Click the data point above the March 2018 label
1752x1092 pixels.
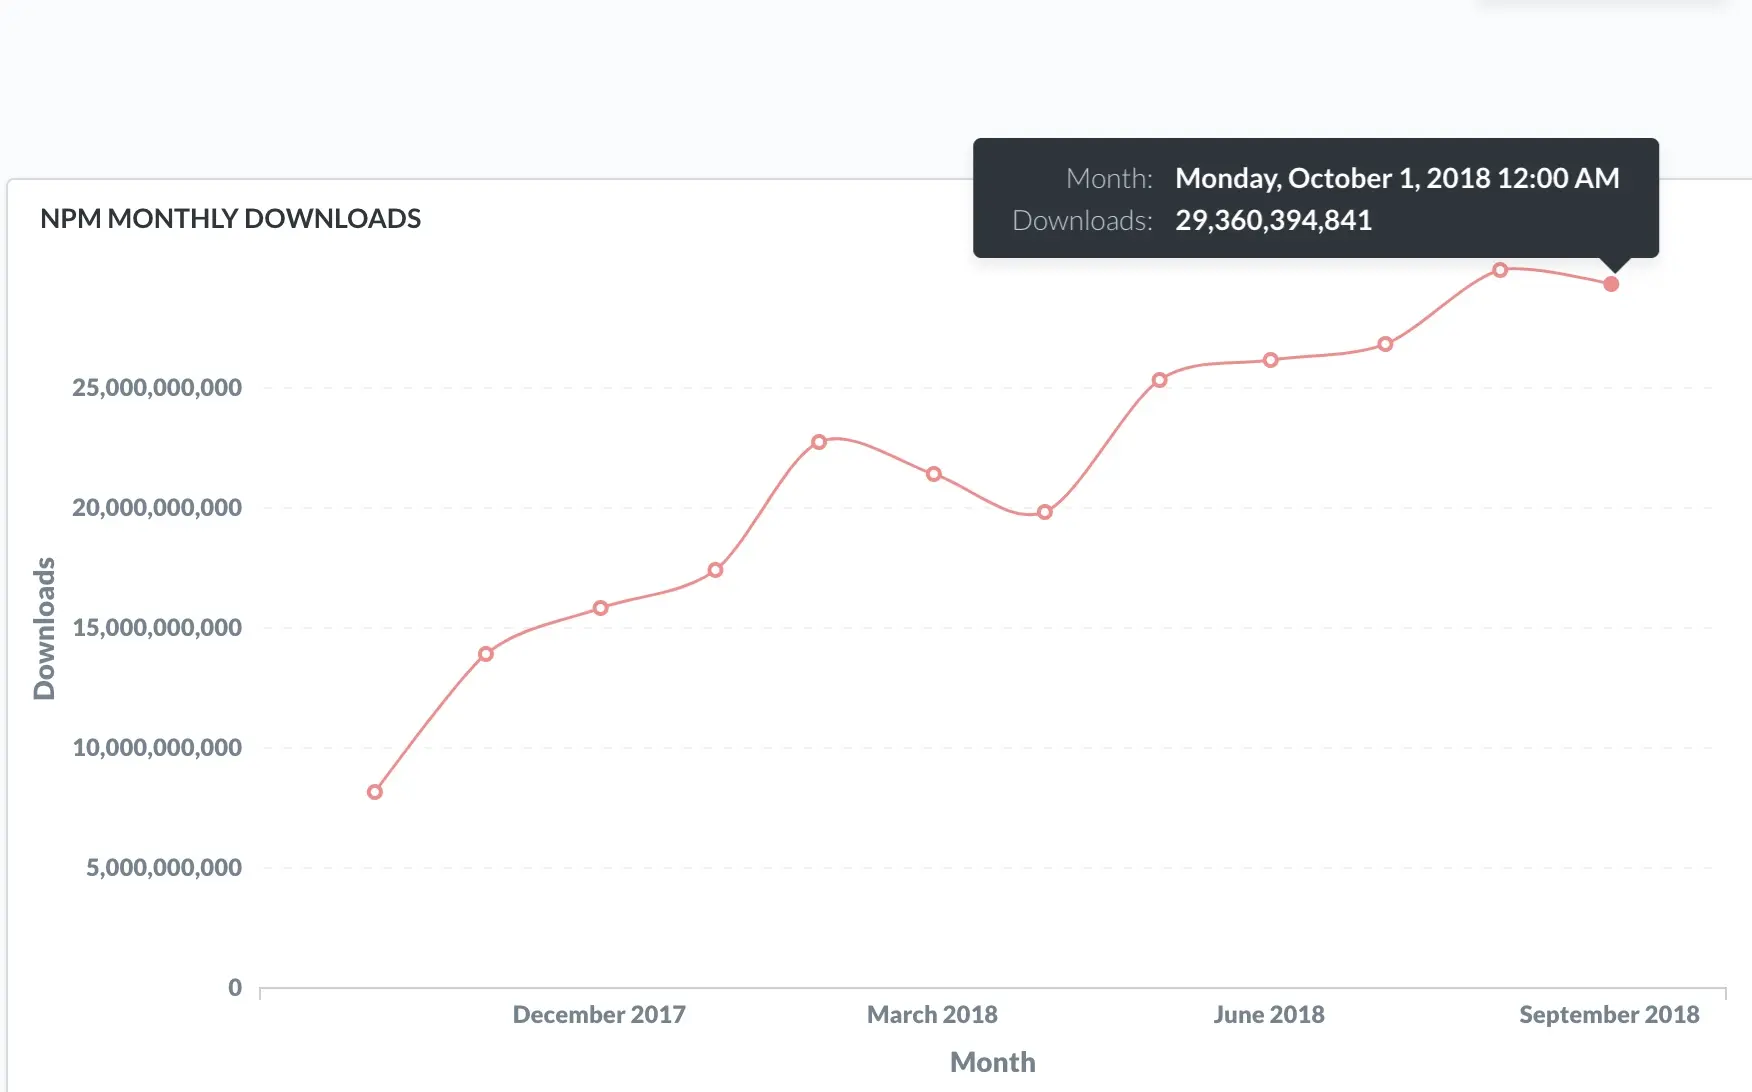[x=933, y=474]
